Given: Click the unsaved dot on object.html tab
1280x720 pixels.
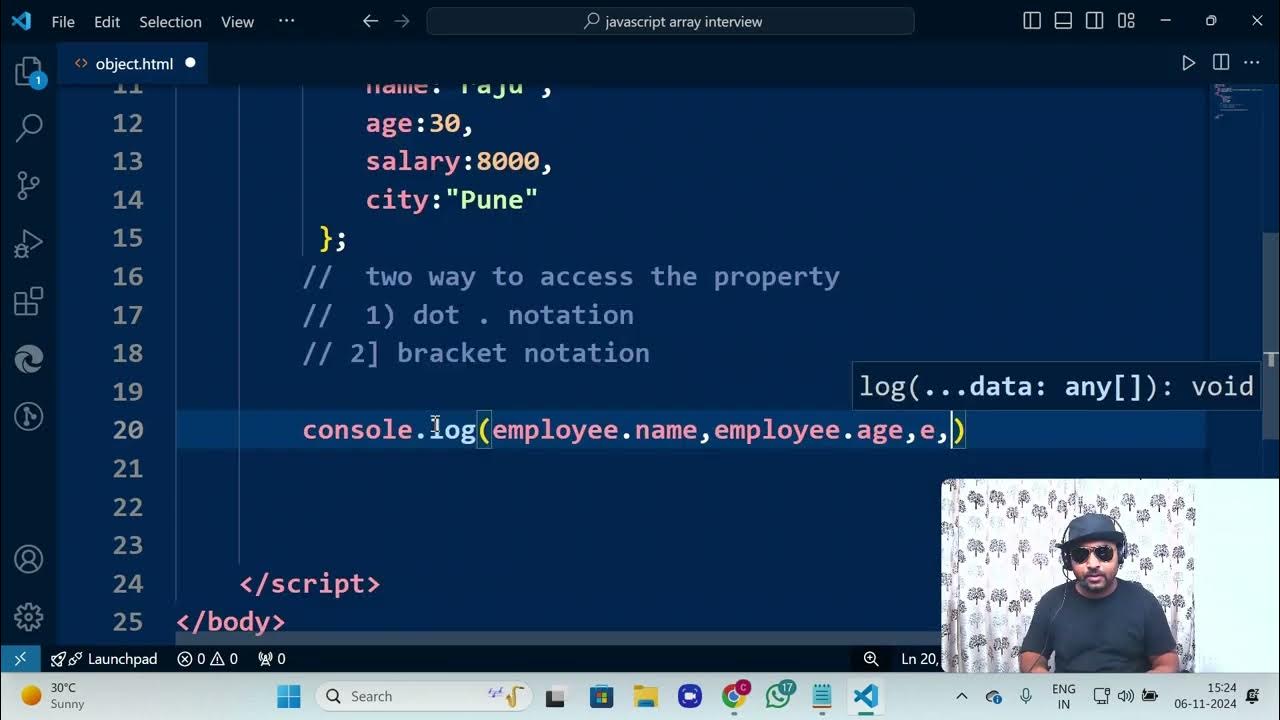Looking at the screenshot, I should point(190,63).
